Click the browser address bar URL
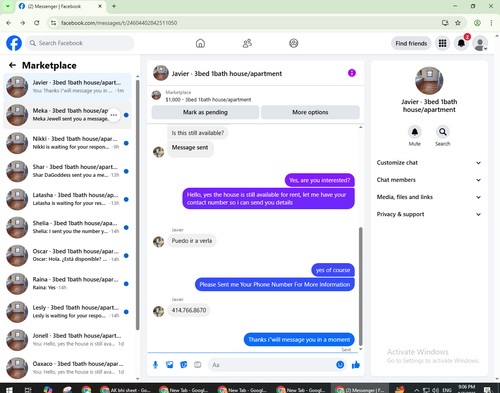This screenshot has height=393, width=500. (x=119, y=23)
